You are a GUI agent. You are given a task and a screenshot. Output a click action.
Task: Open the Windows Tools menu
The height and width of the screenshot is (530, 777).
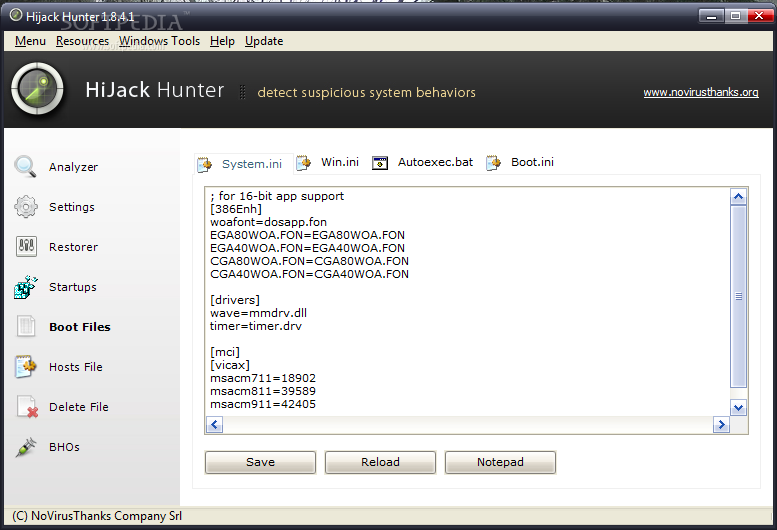(x=159, y=41)
